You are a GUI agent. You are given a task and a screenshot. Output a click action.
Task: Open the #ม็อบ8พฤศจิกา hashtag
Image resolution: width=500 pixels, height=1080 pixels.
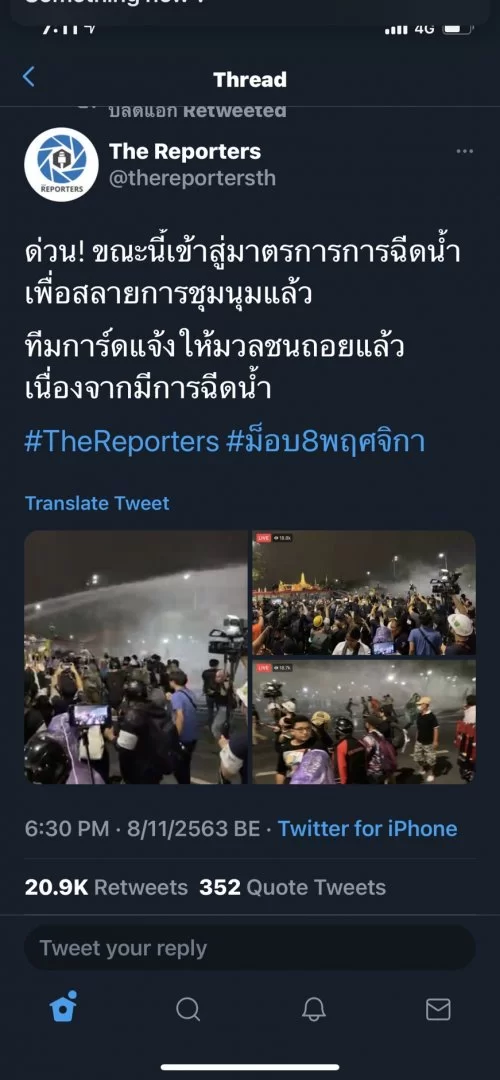(x=325, y=442)
